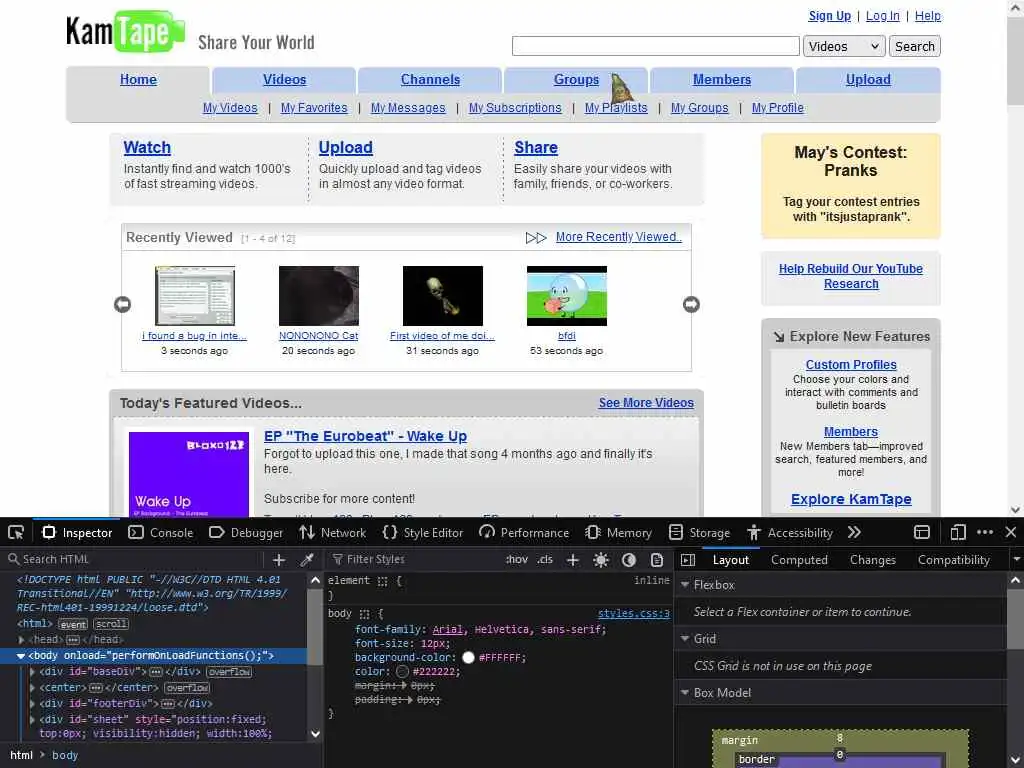Viewport: 1024px width, 768px height.
Task: Open the NONONONO Cat thumbnail
Action: point(319,296)
